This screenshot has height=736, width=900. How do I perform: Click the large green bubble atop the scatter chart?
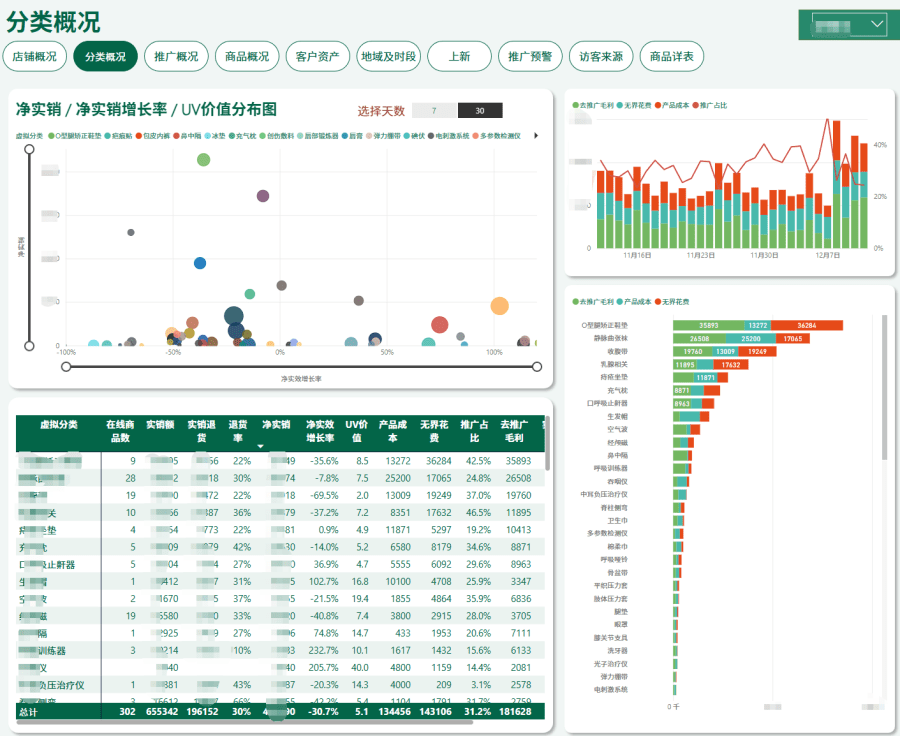204,160
